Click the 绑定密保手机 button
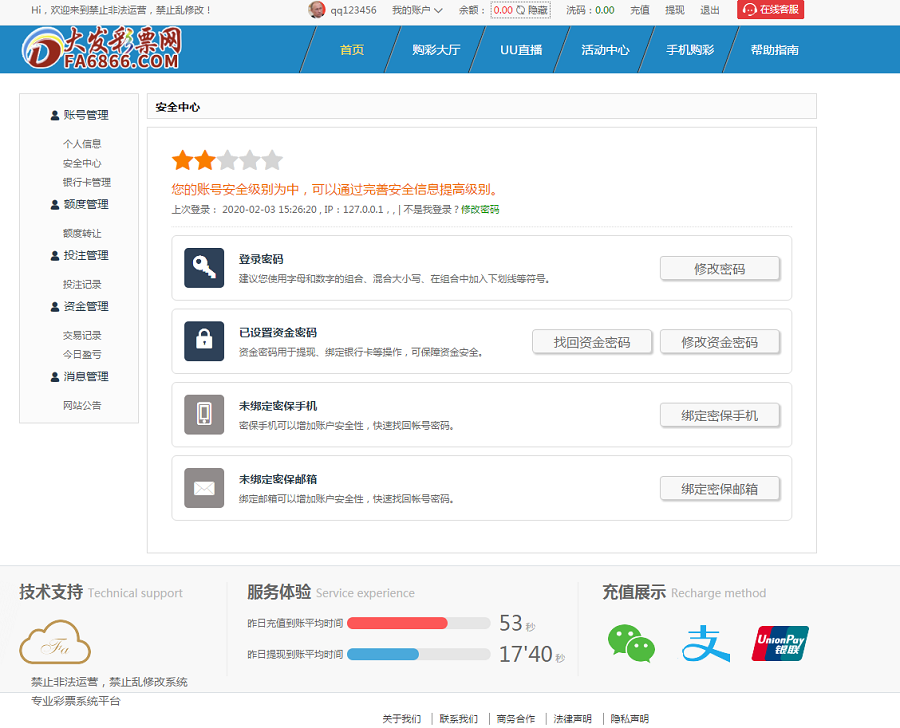The image size is (900, 728). click(x=720, y=414)
